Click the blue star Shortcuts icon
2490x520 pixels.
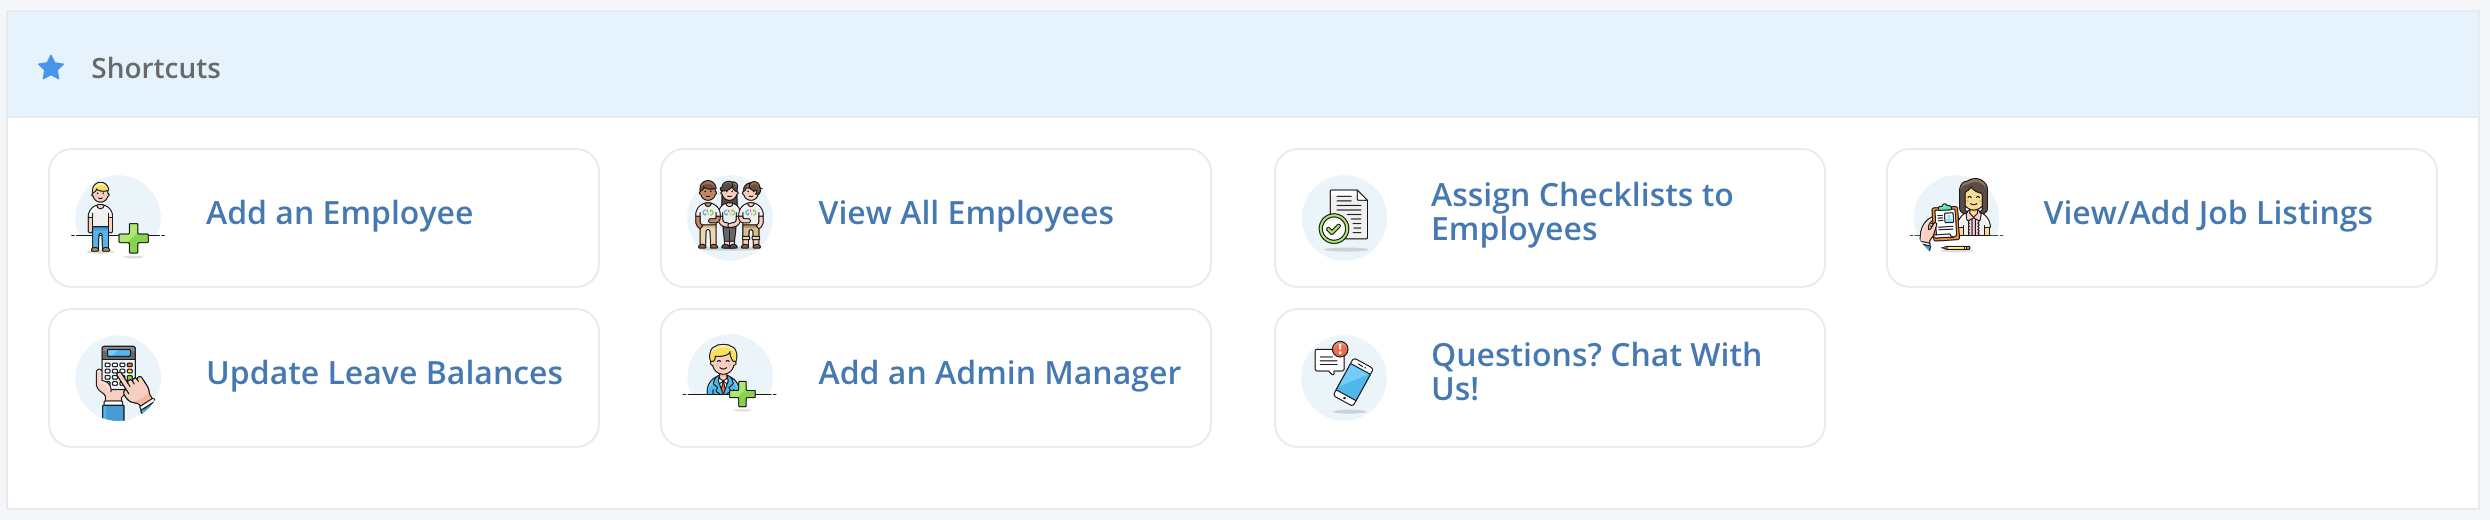tap(51, 68)
